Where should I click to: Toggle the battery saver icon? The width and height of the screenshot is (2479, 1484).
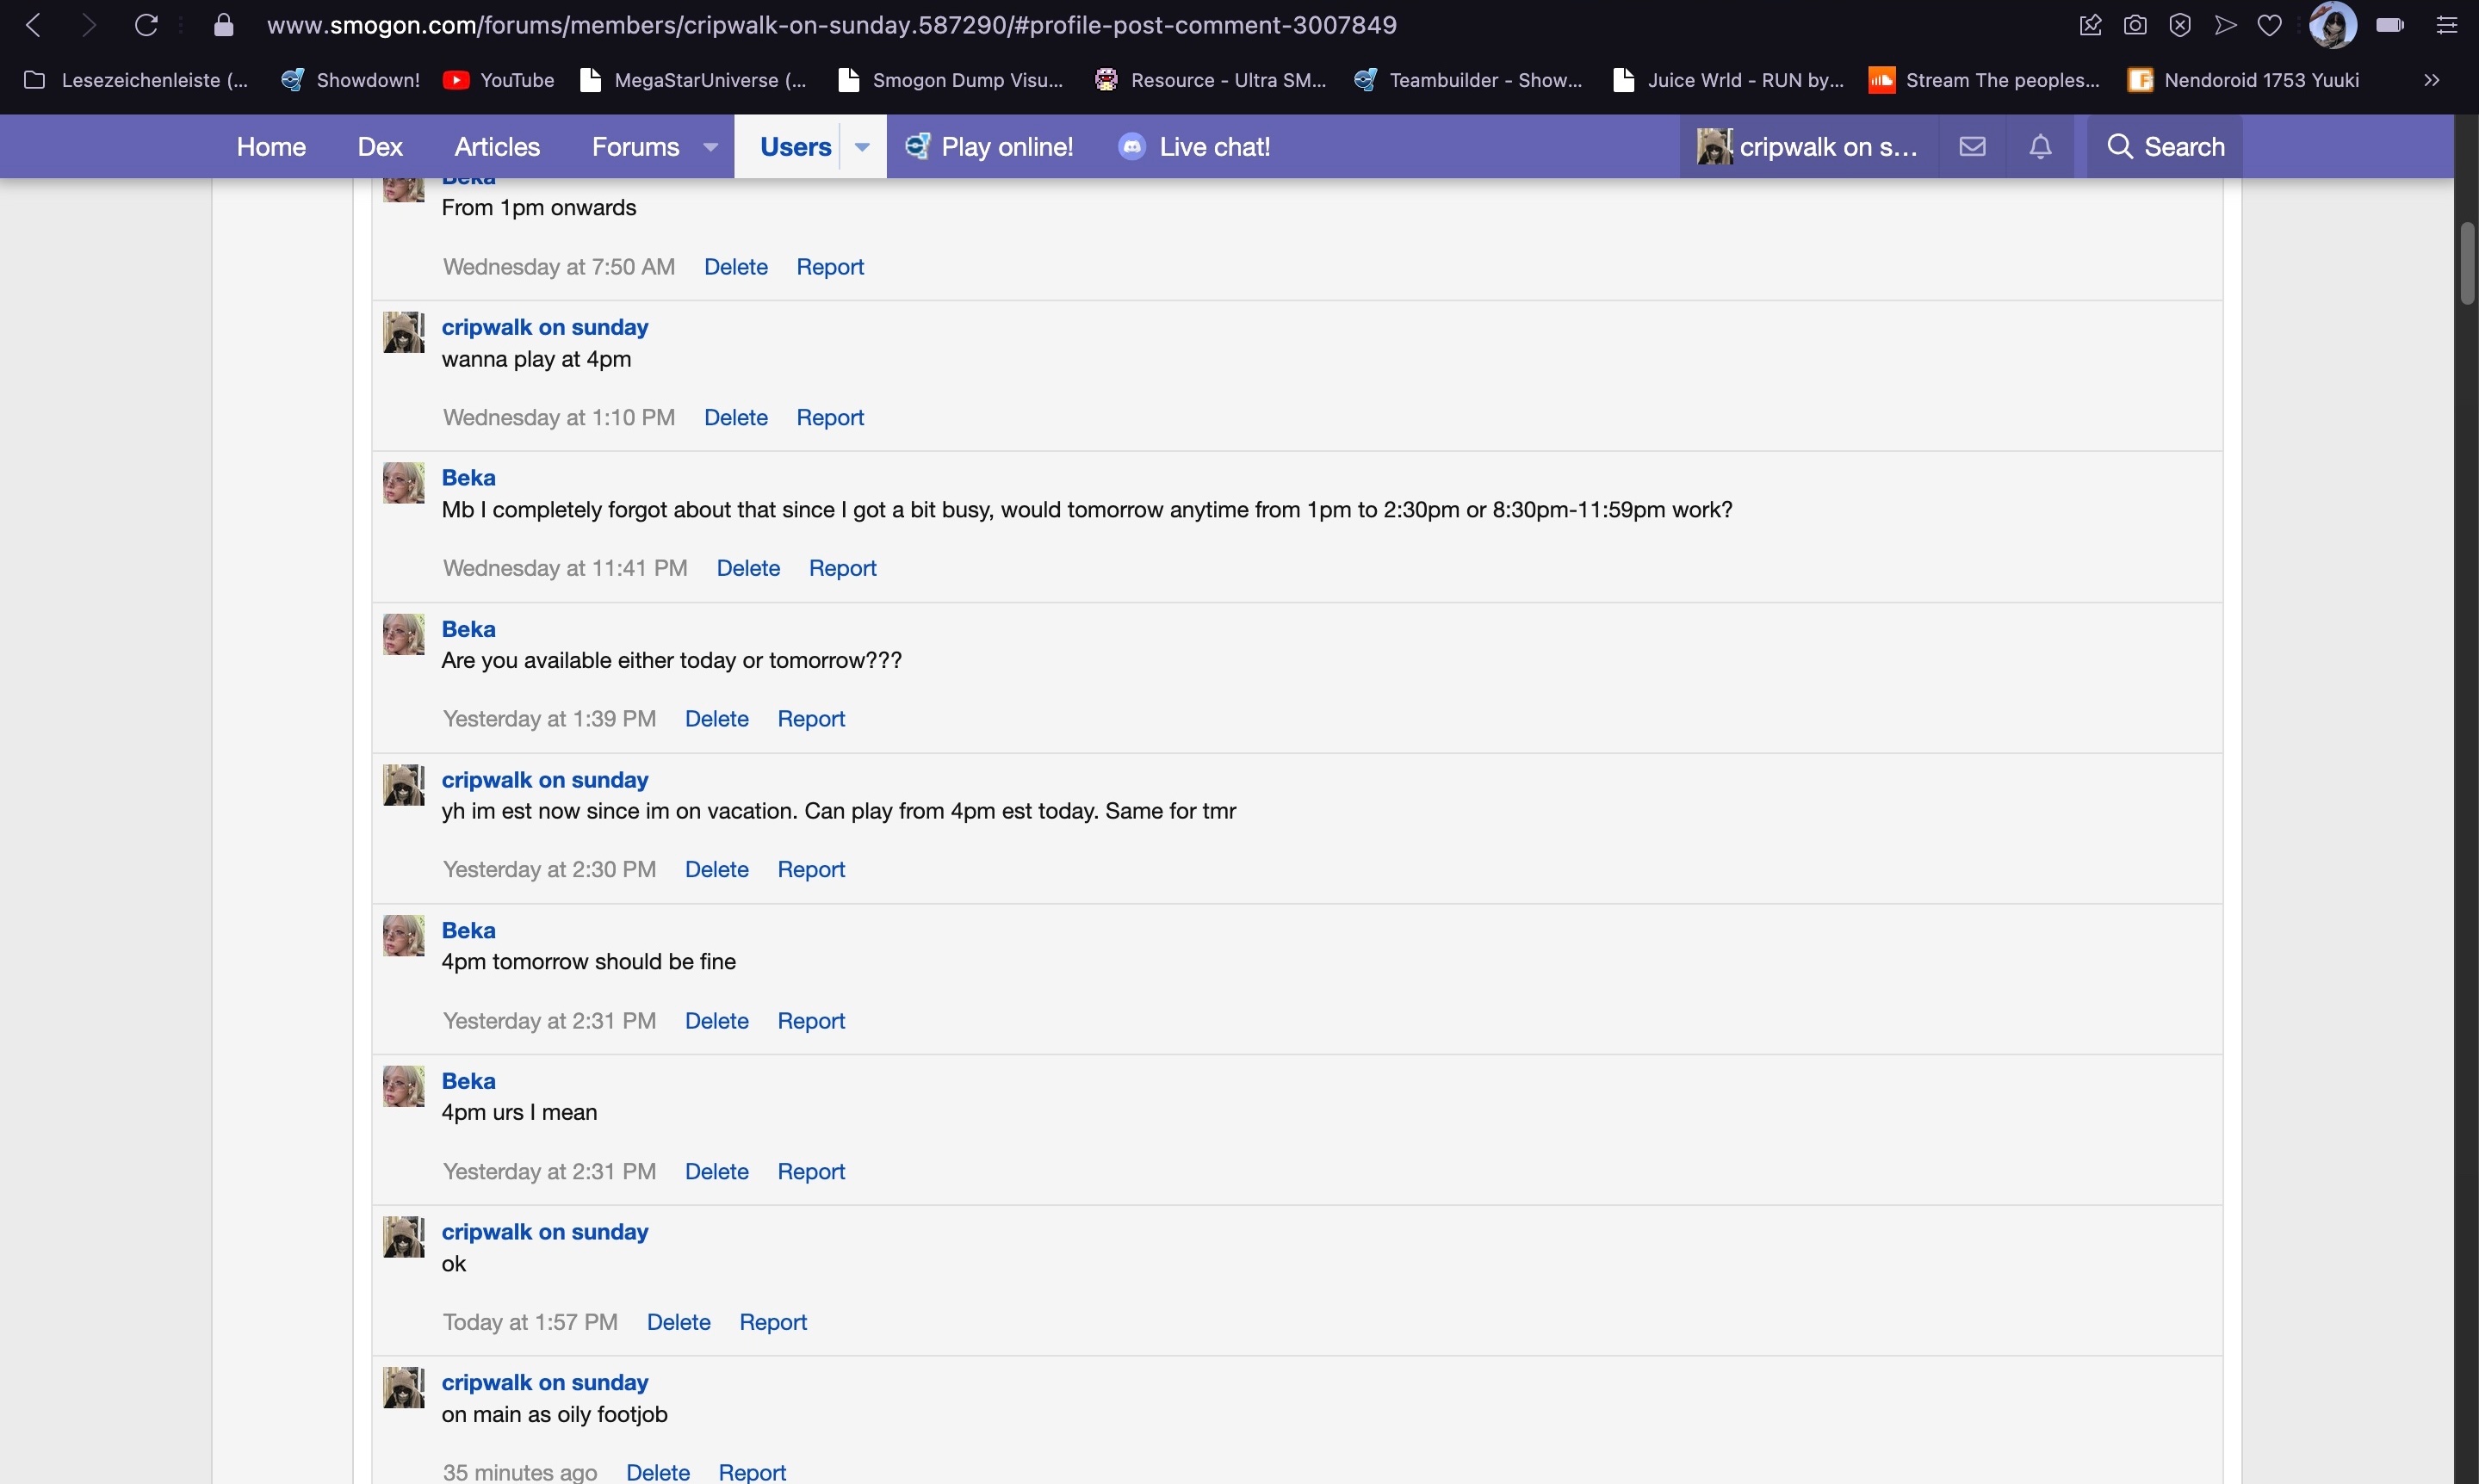[x=2391, y=25]
